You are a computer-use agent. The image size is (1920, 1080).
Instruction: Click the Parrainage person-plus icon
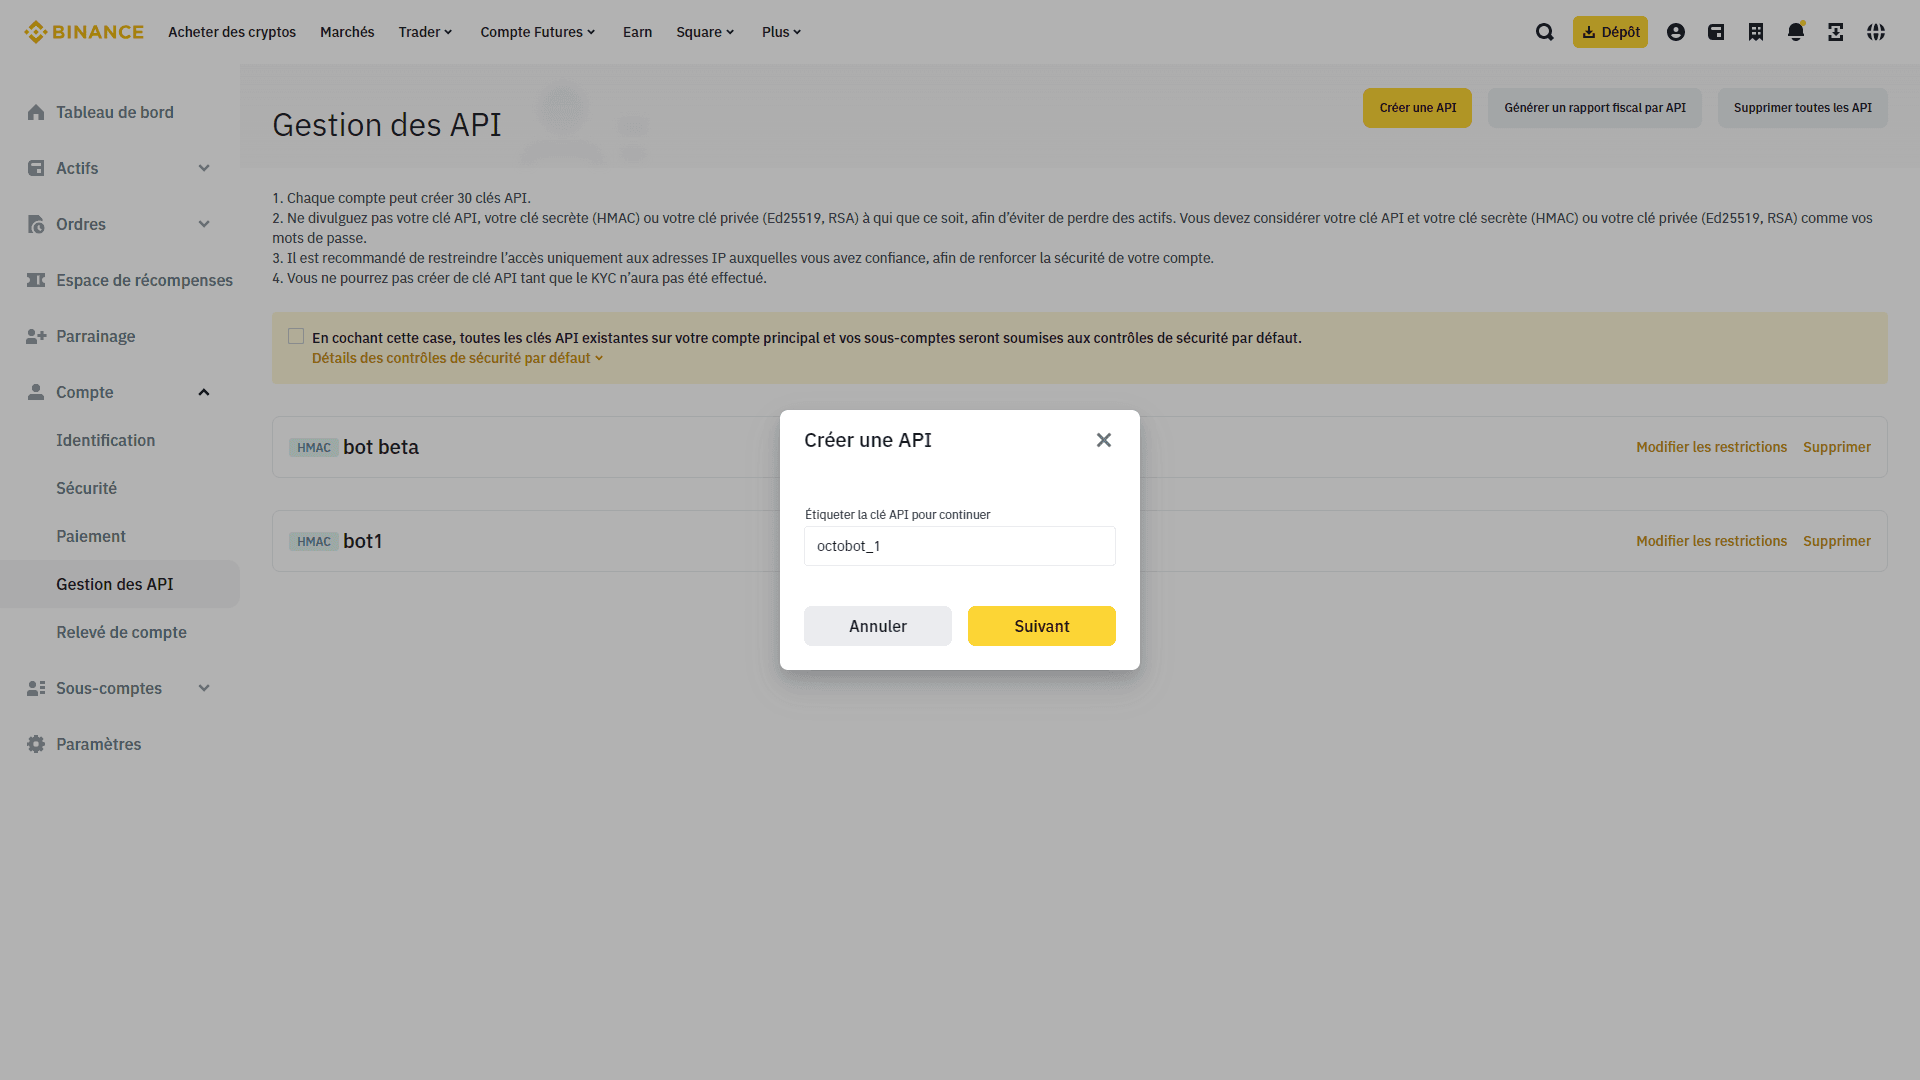click(x=36, y=336)
